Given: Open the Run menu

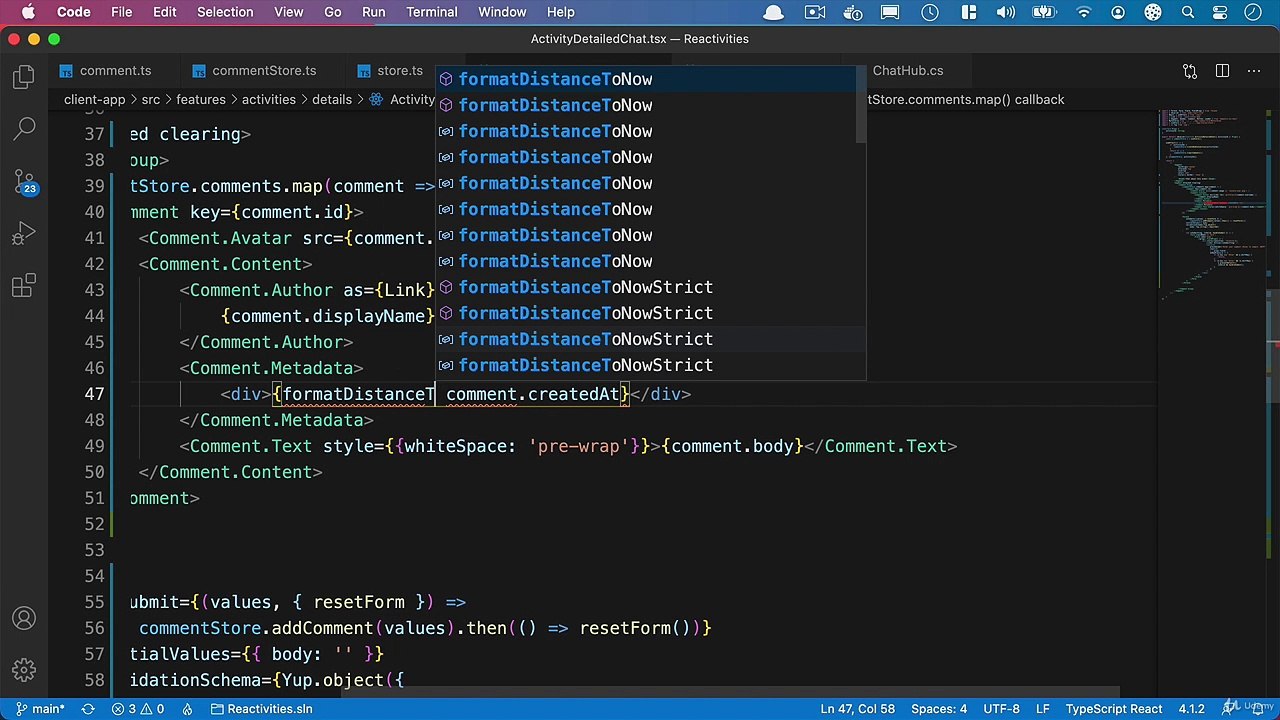Looking at the screenshot, I should pos(373,12).
